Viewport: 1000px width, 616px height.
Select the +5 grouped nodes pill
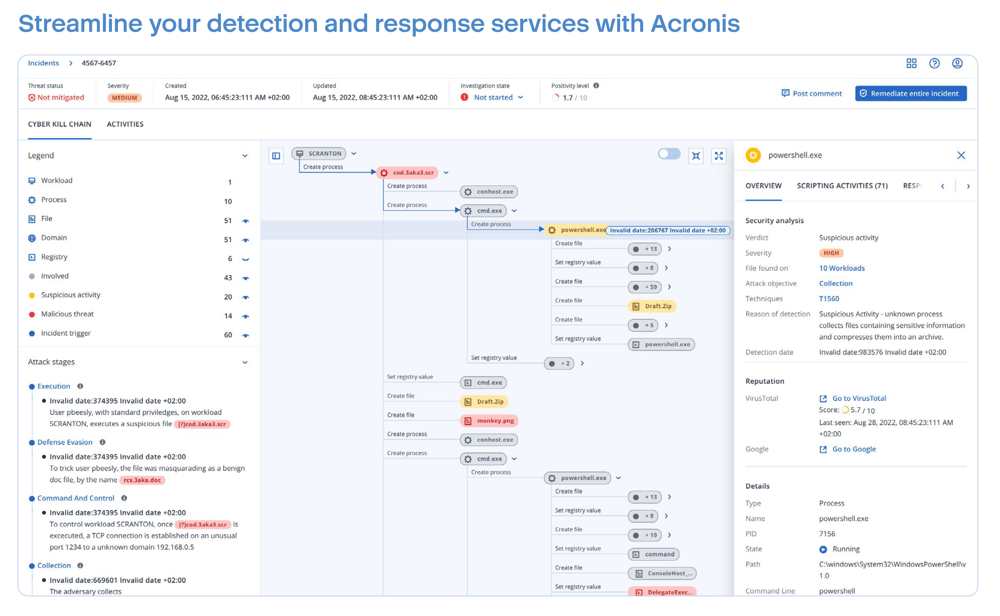[643, 325]
